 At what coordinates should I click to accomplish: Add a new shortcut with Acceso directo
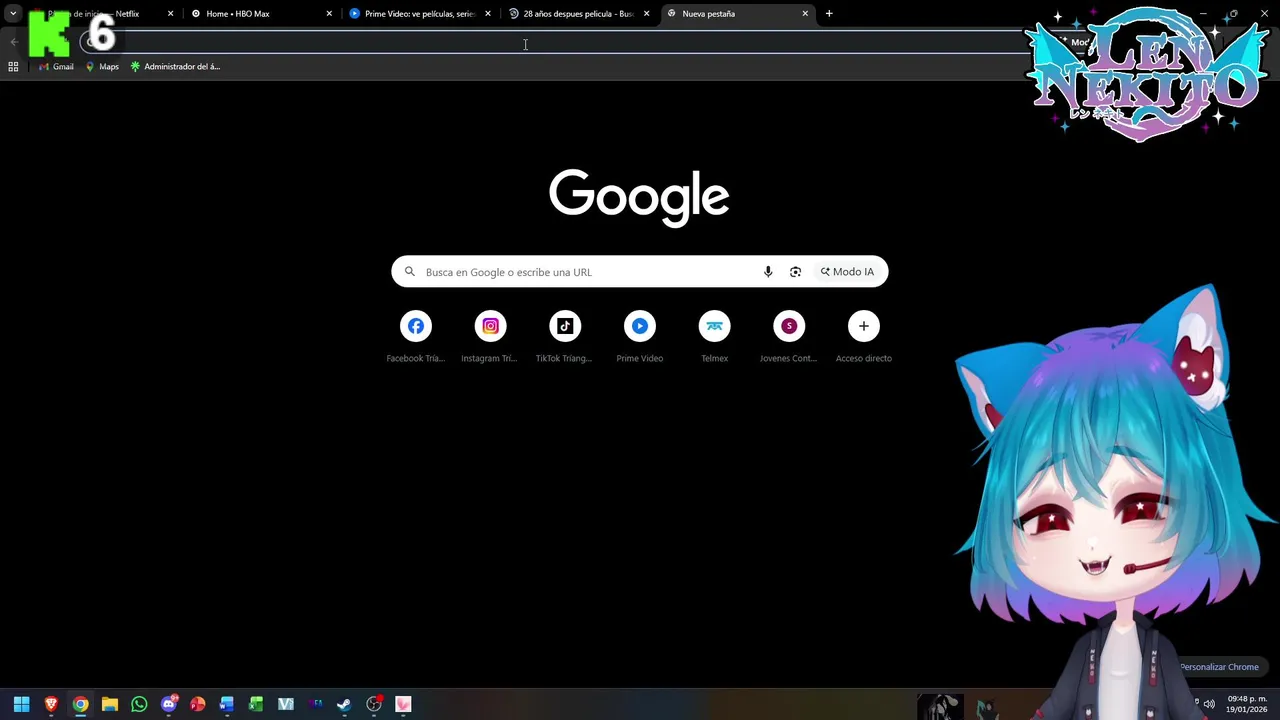pyautogui.click(x=864, y=326)
